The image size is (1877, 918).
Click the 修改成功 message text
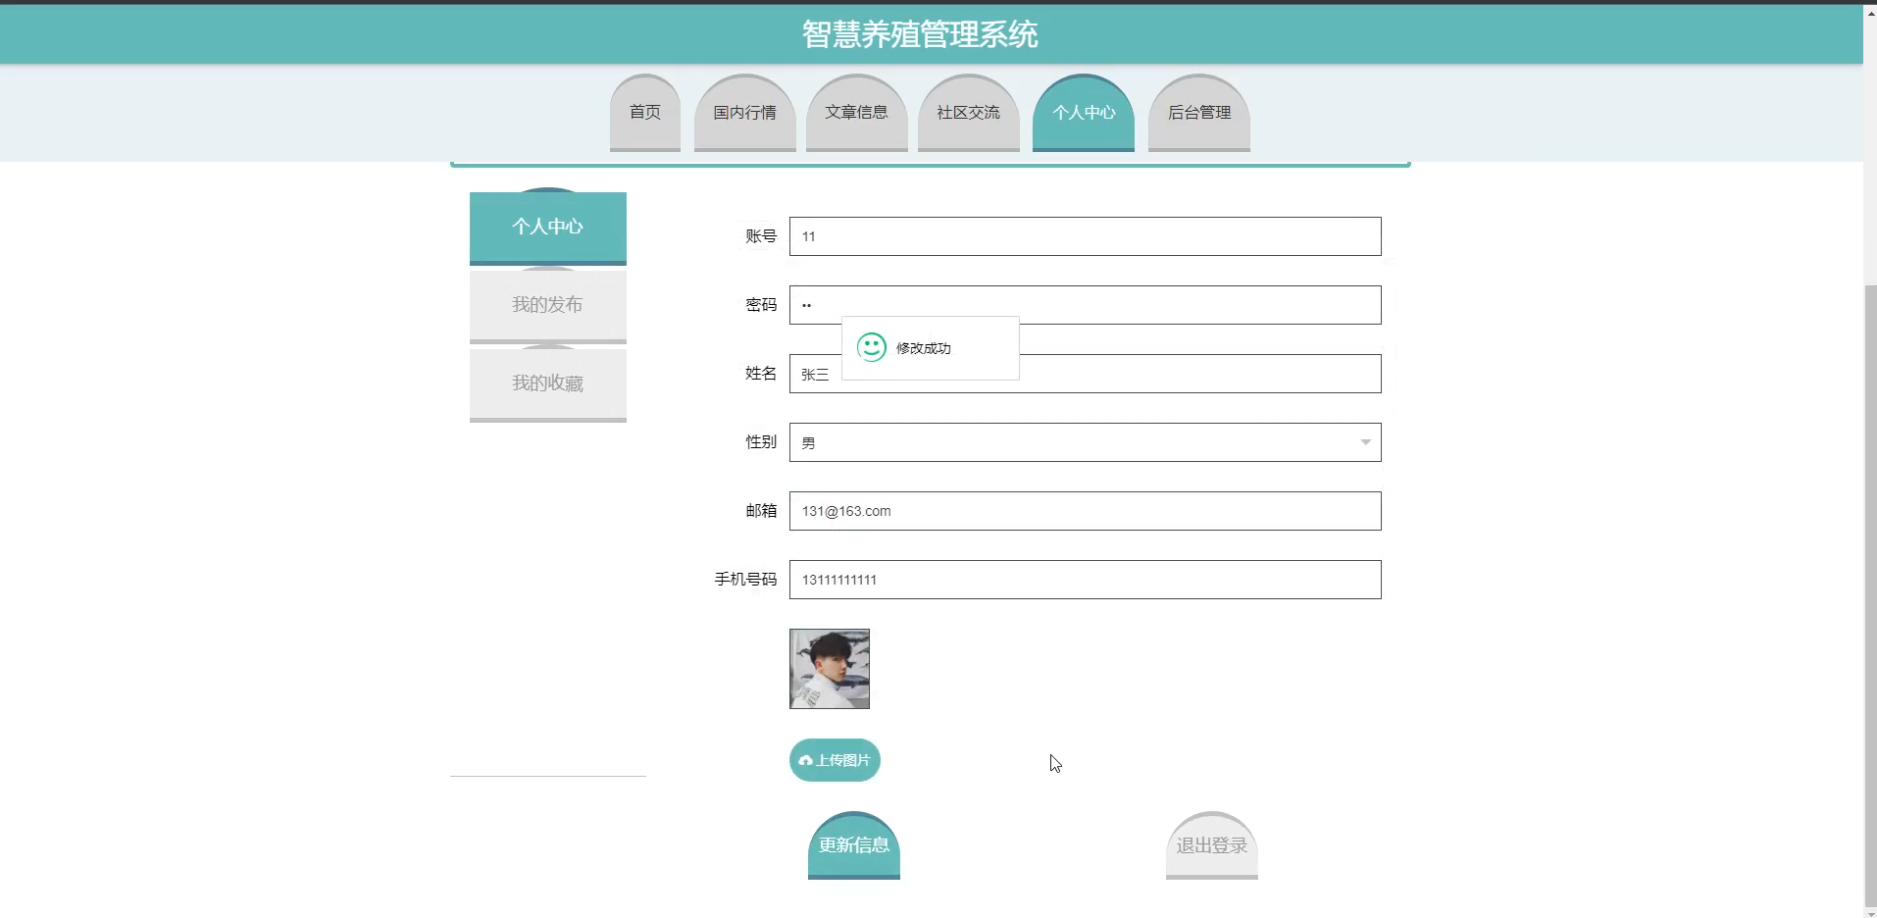click(923, 348)
